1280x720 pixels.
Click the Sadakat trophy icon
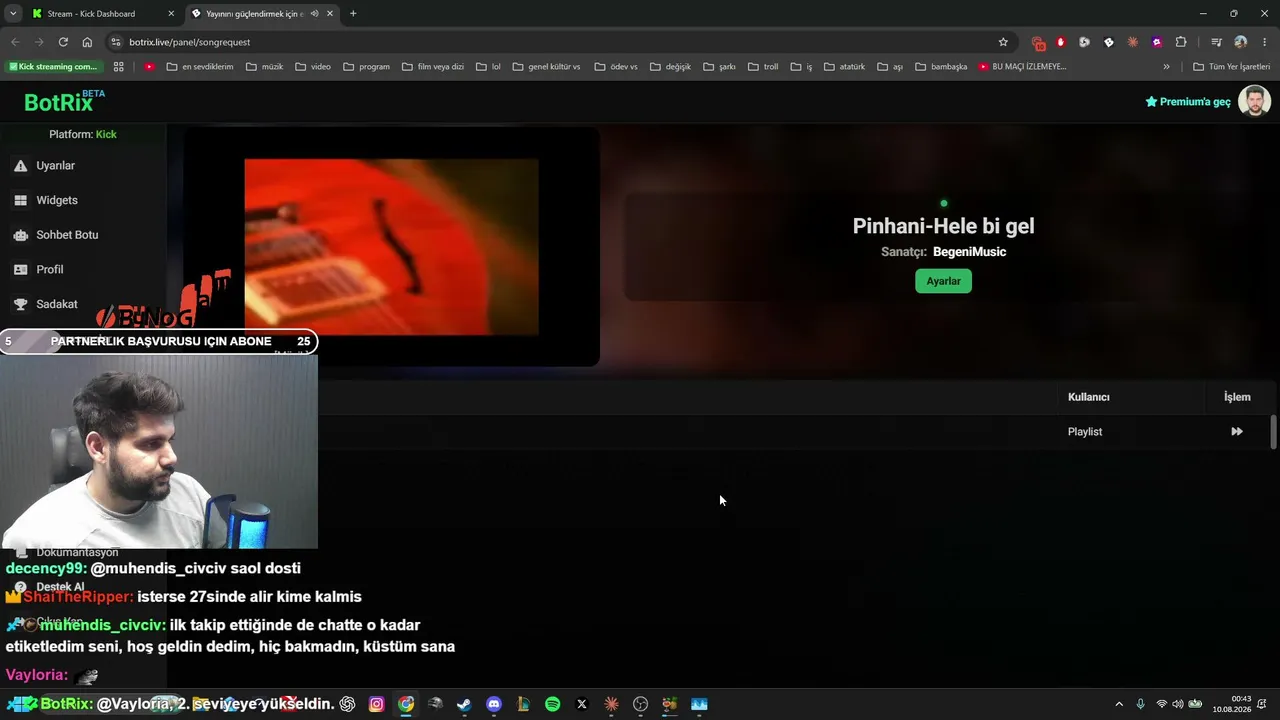point(20,304)
